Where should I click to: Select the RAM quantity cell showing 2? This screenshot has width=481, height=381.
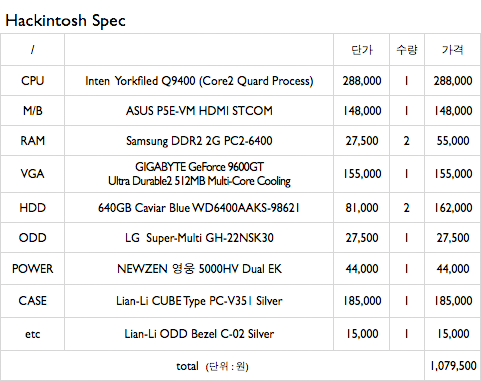click(x=406, y=141)
